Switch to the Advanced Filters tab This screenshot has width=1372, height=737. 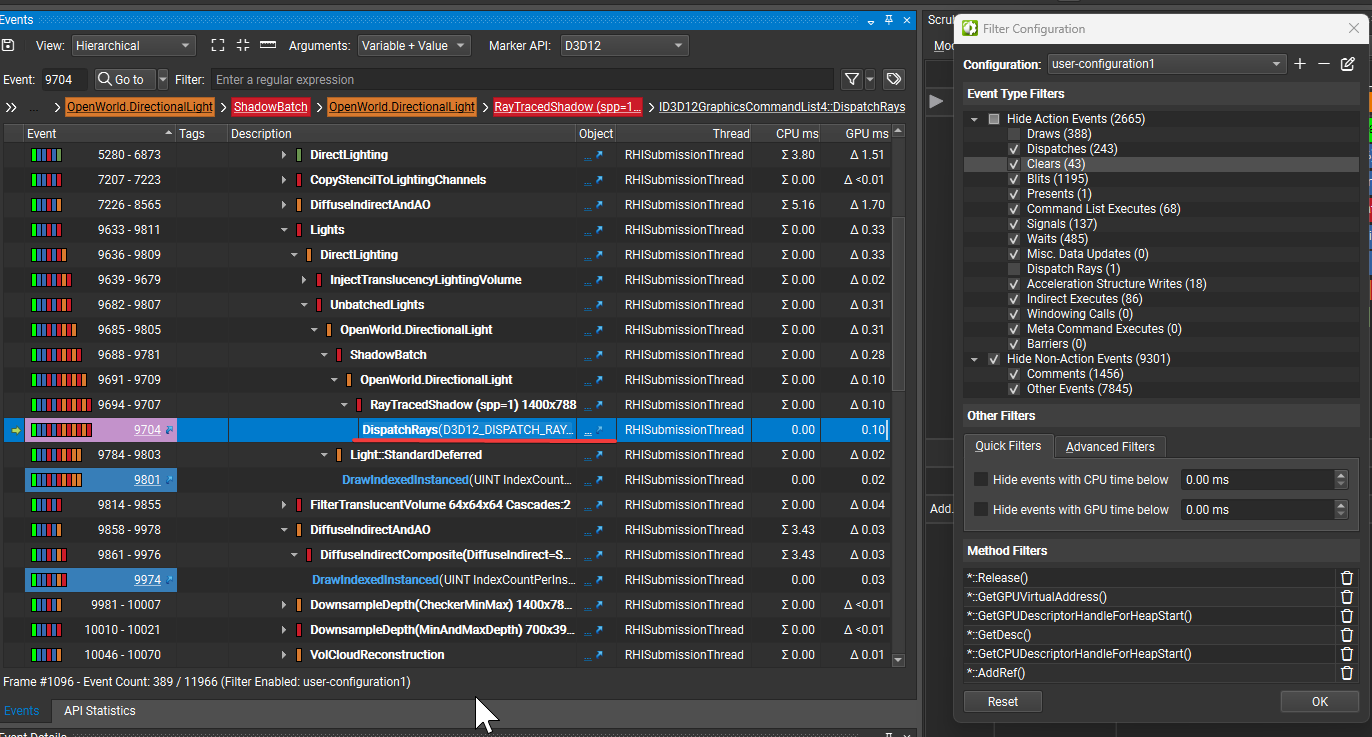pyautogui.click(x=1110, y=447)
